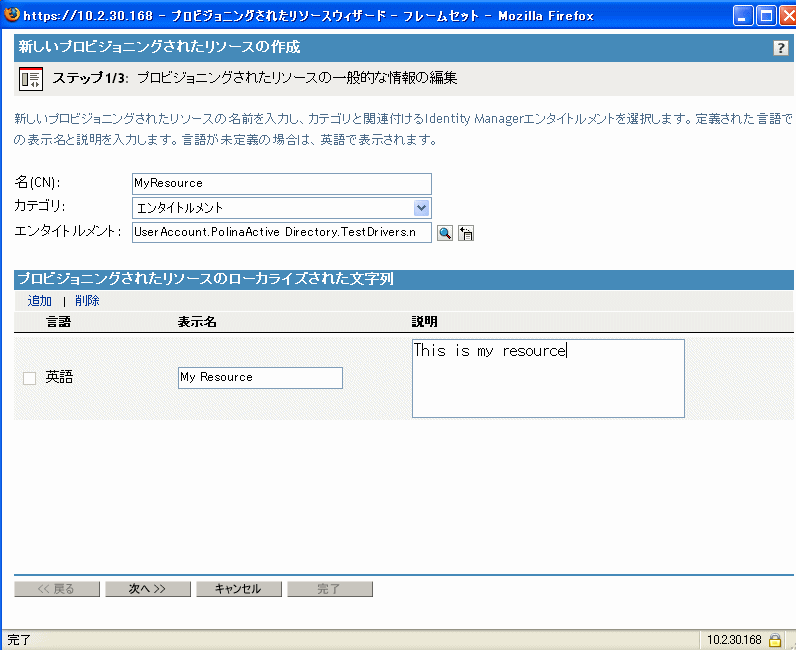Click the << 戻る back button
This screenshot has height=650, width=796.
click(x=56, y=589)
